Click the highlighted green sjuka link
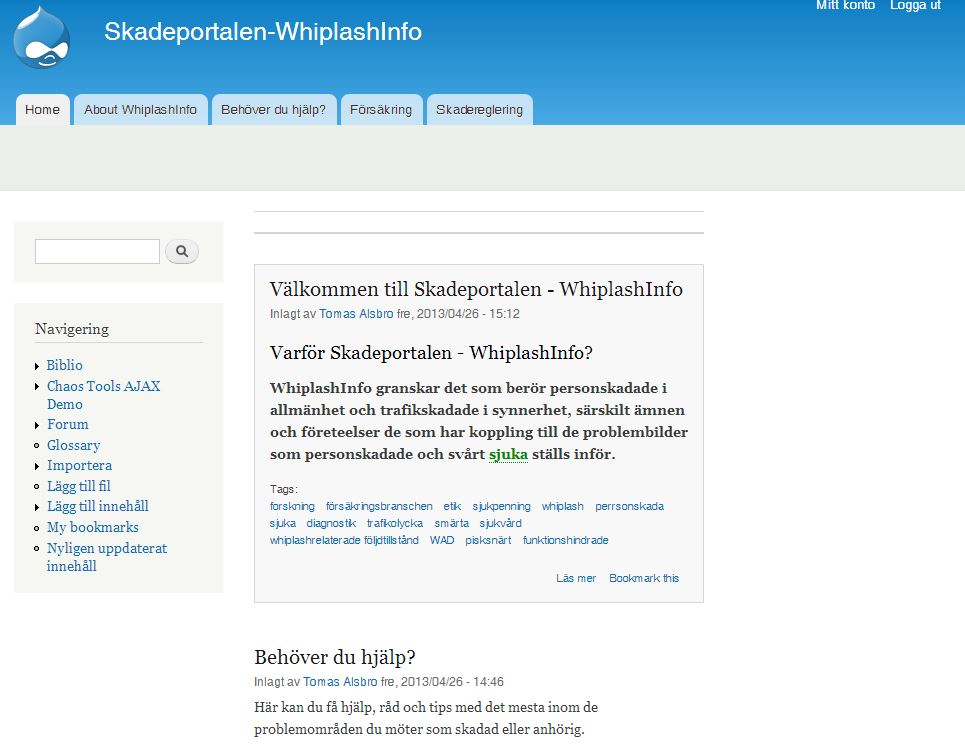 pyautogui.click(x=508, y=454)
